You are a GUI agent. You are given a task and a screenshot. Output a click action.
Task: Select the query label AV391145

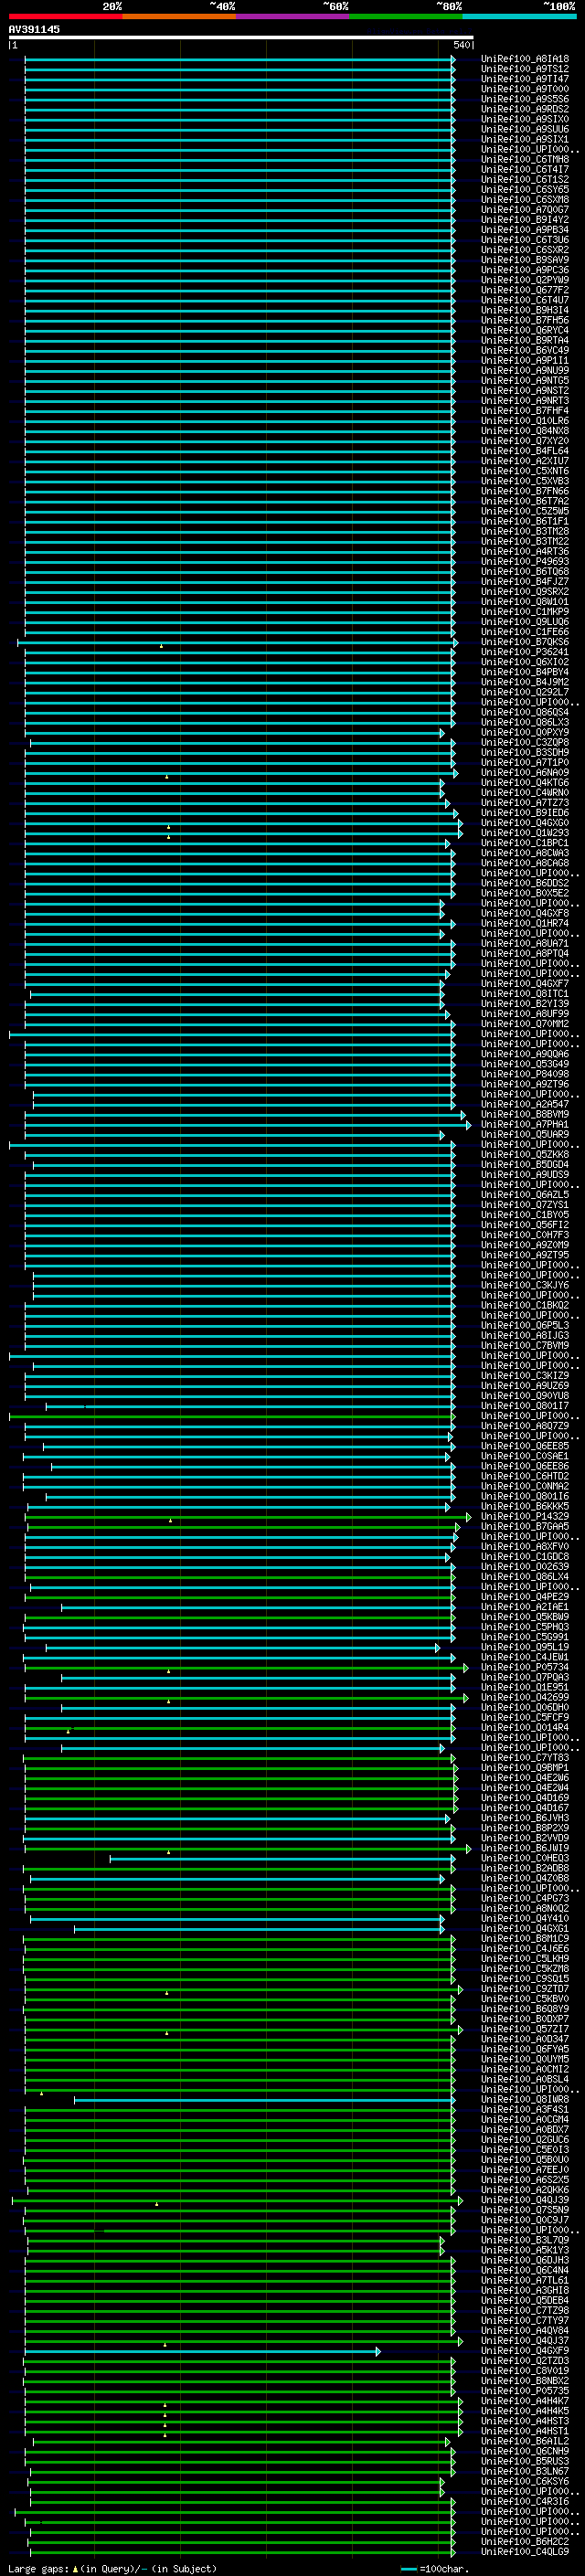(34, 29)
